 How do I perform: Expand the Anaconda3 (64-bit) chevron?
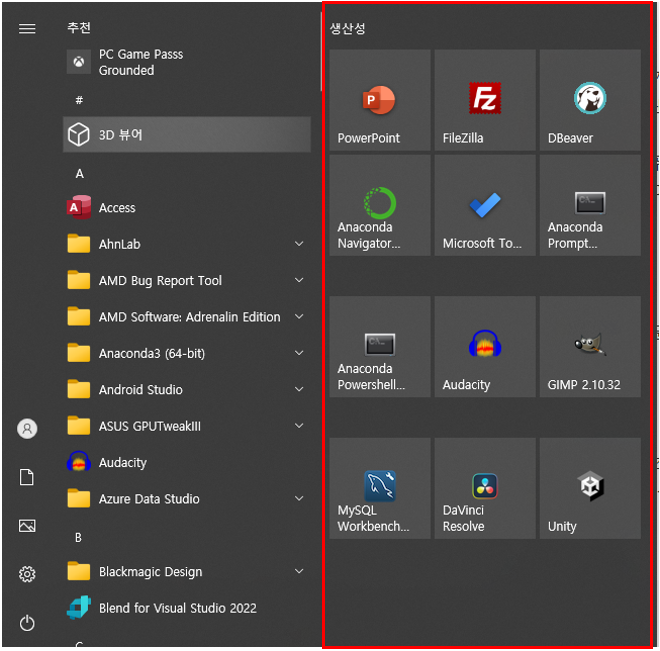coord(299,353)
